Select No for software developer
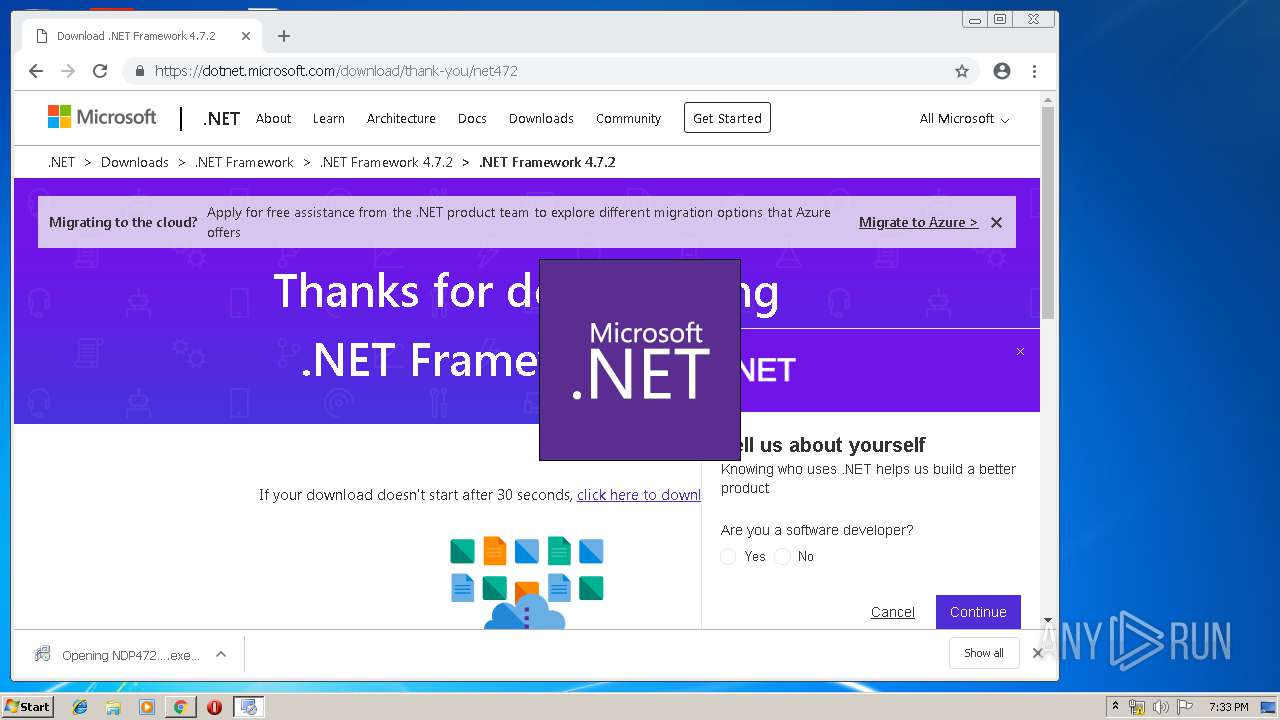The image size is (1280, 720). coord(782,556)
